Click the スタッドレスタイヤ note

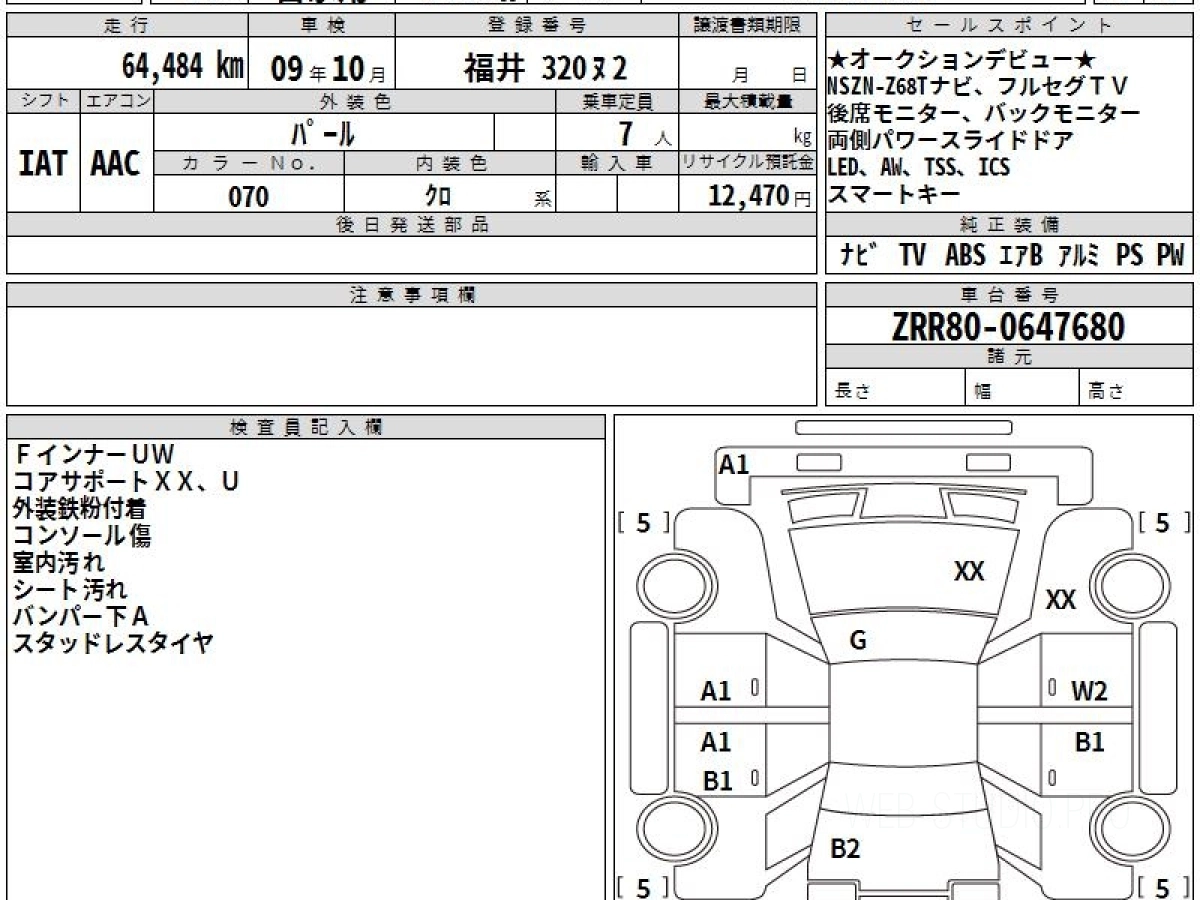click(x=113, y=644)
